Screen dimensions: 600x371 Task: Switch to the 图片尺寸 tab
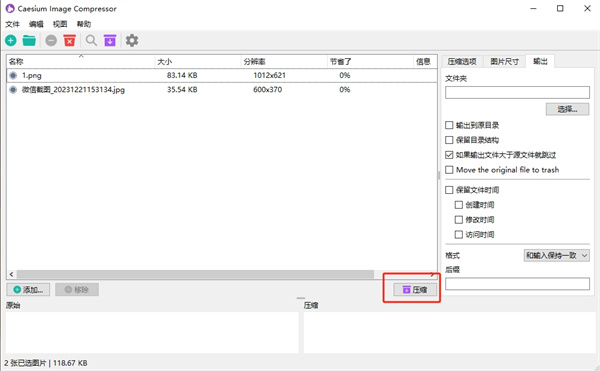coord(504,61)
